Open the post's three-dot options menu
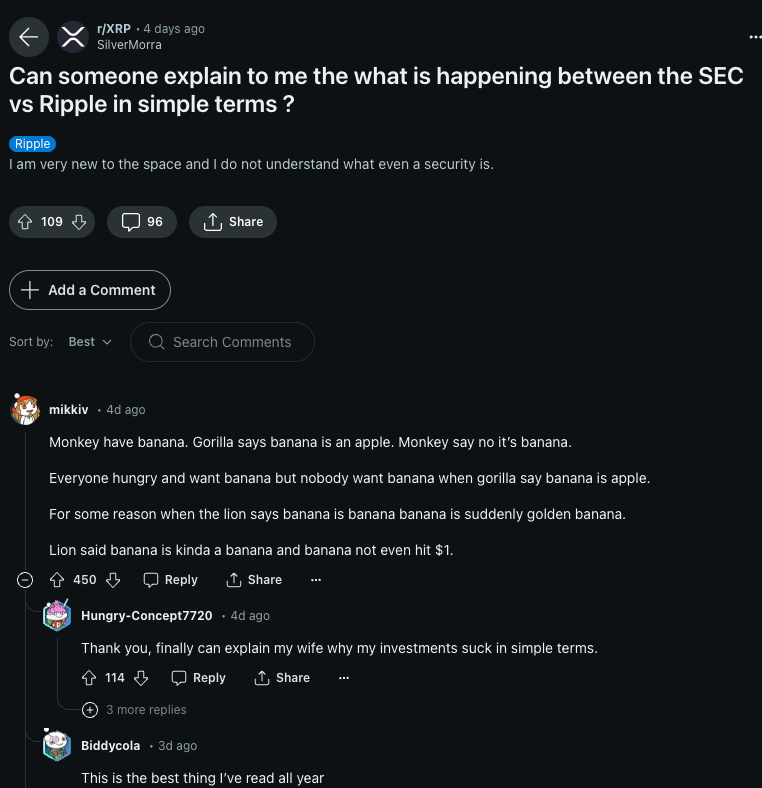 pos(754,37)
